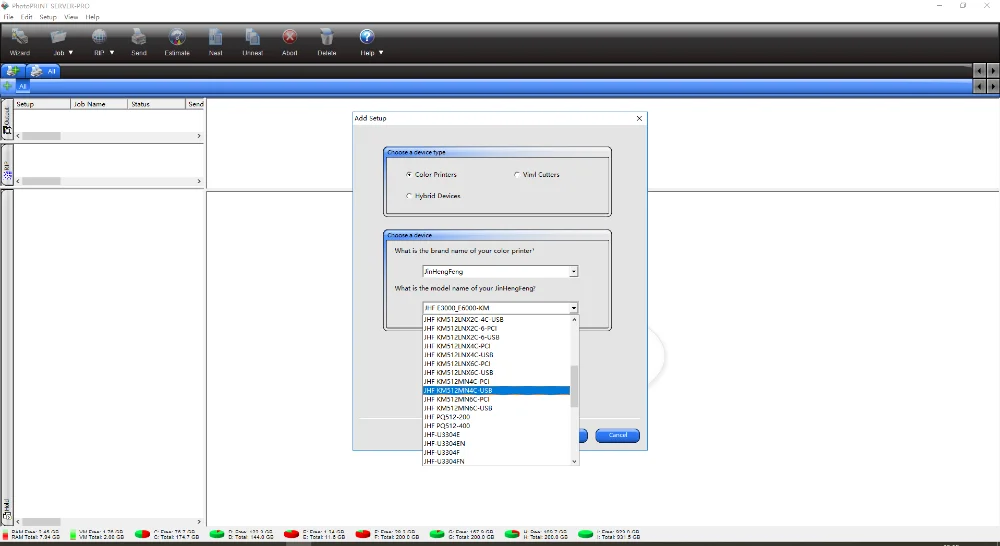Click the E: drive pie chart indicator
The width and height of the screenshot is (1000, 546).
click(x=291, y=534)
